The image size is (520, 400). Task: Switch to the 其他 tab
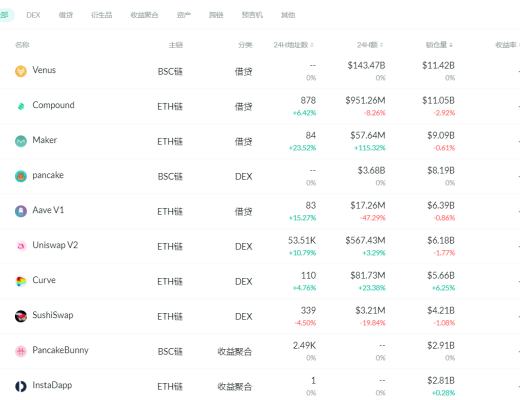click(288, 15)
